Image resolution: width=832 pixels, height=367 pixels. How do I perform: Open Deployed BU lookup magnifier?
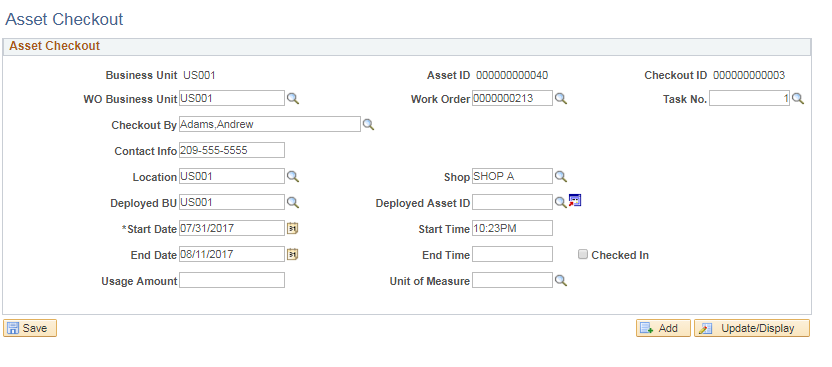pos(293,203)
